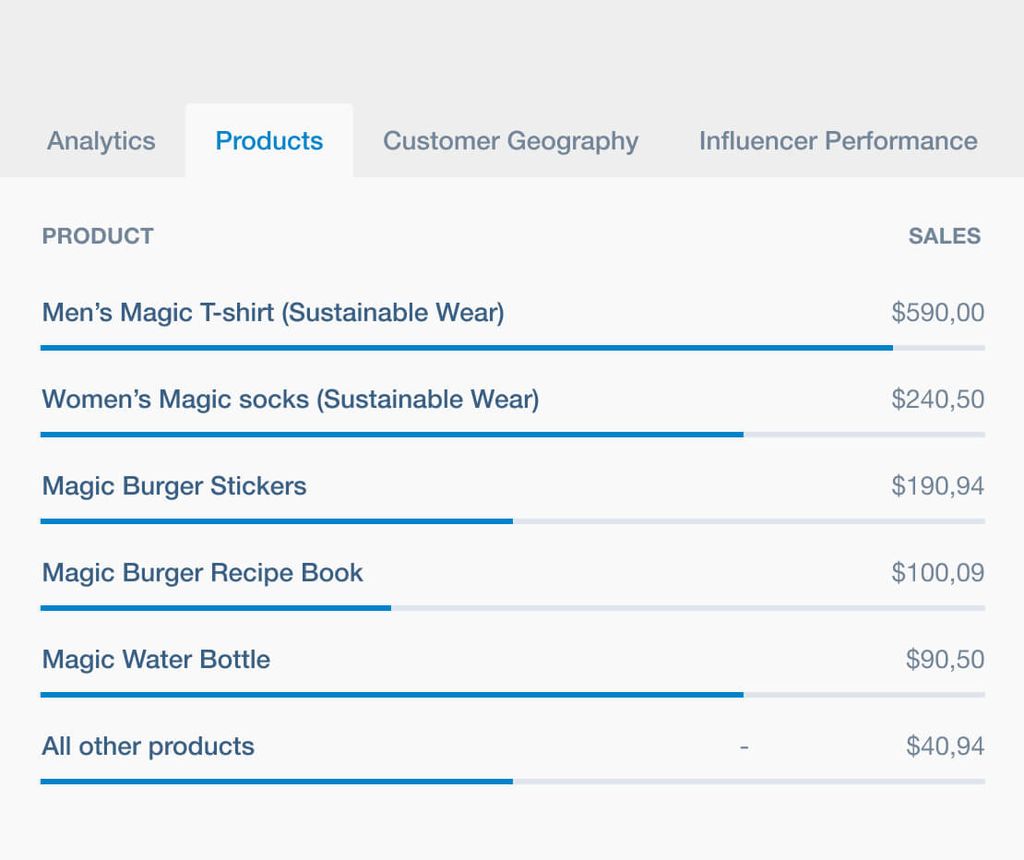
Task: Open the Customer Geography tab
Action: pos(510,141)
